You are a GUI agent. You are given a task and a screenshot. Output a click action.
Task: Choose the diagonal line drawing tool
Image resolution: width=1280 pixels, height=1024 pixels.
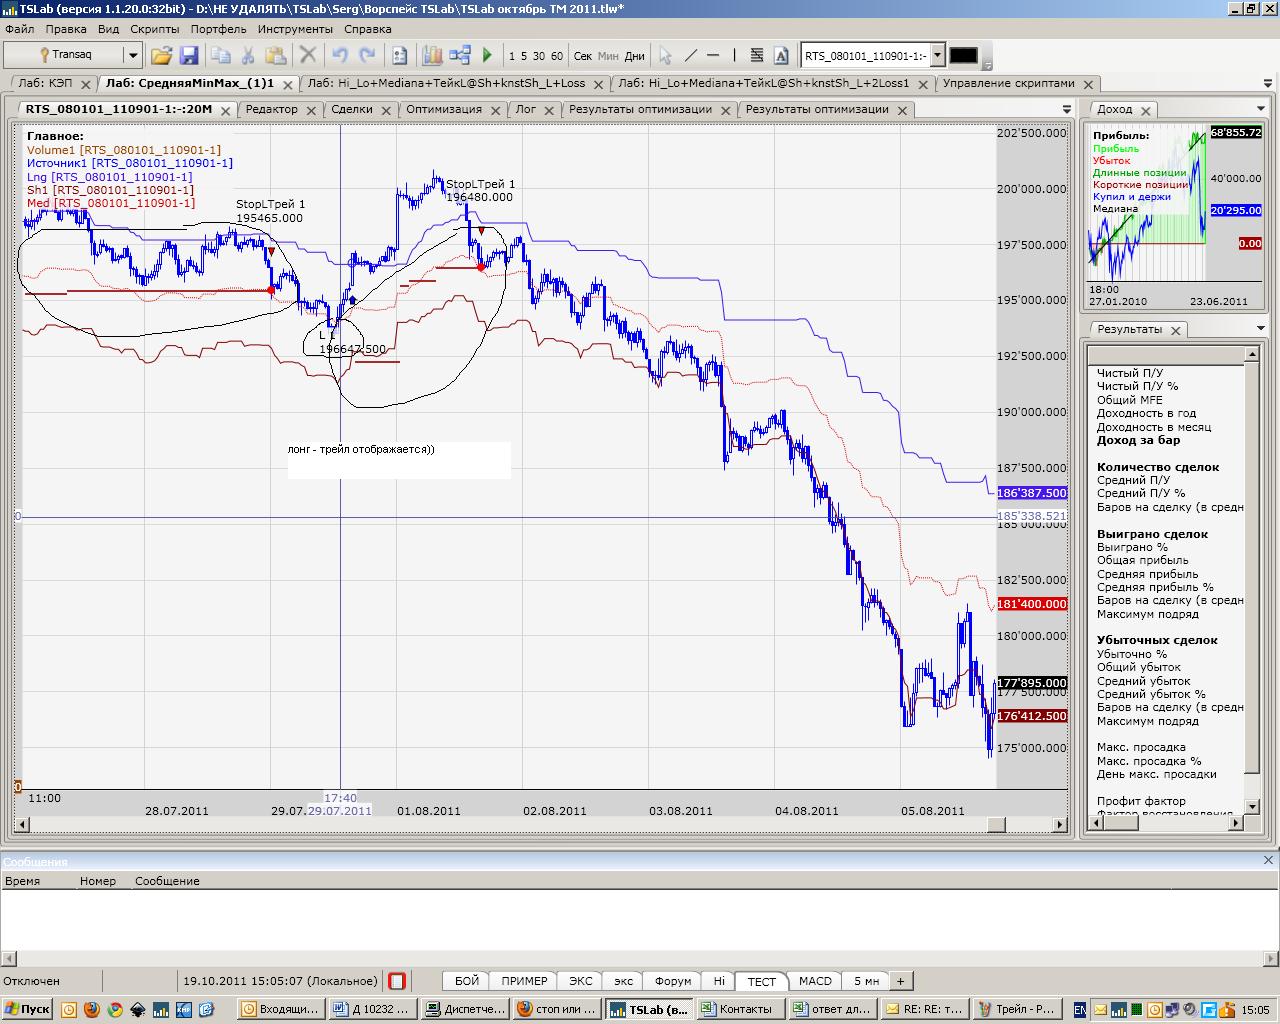tap(690, 56)
